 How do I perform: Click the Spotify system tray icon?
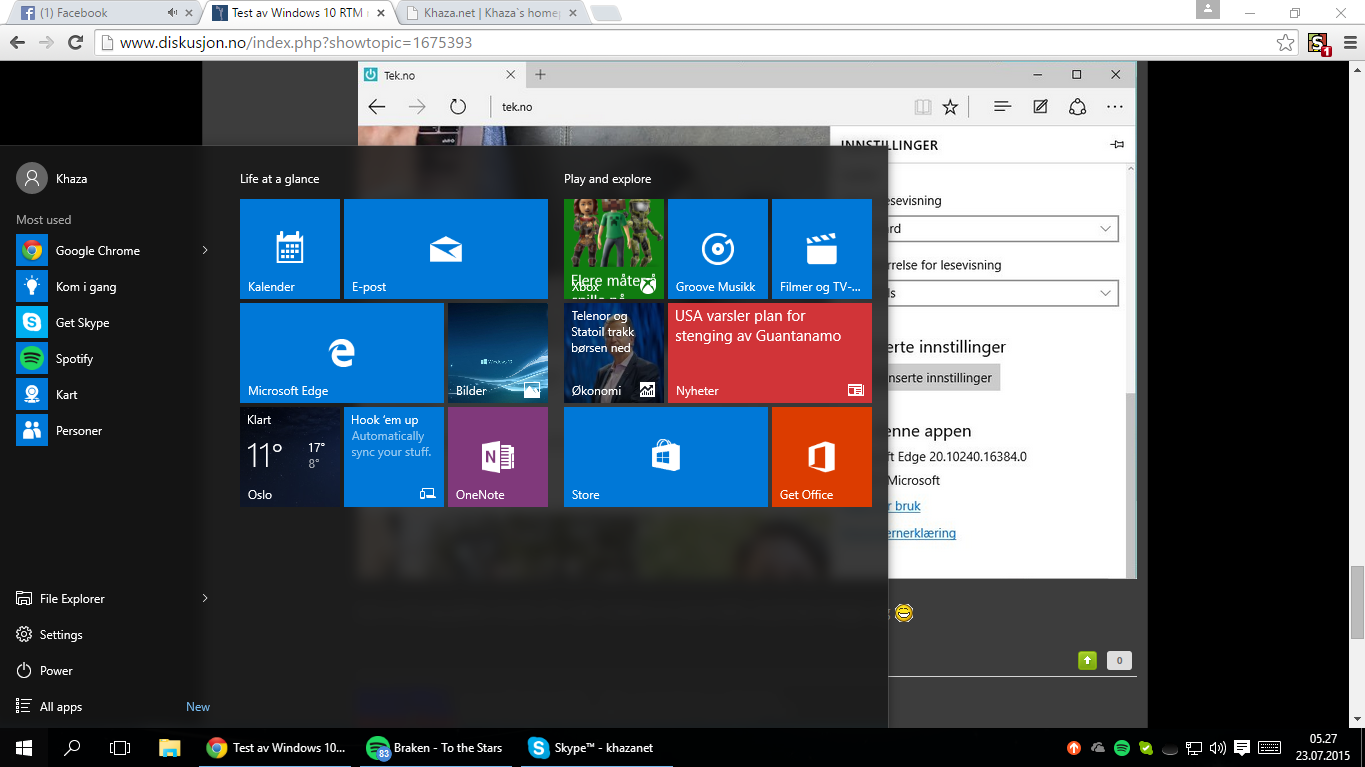tap(1122, 747)
